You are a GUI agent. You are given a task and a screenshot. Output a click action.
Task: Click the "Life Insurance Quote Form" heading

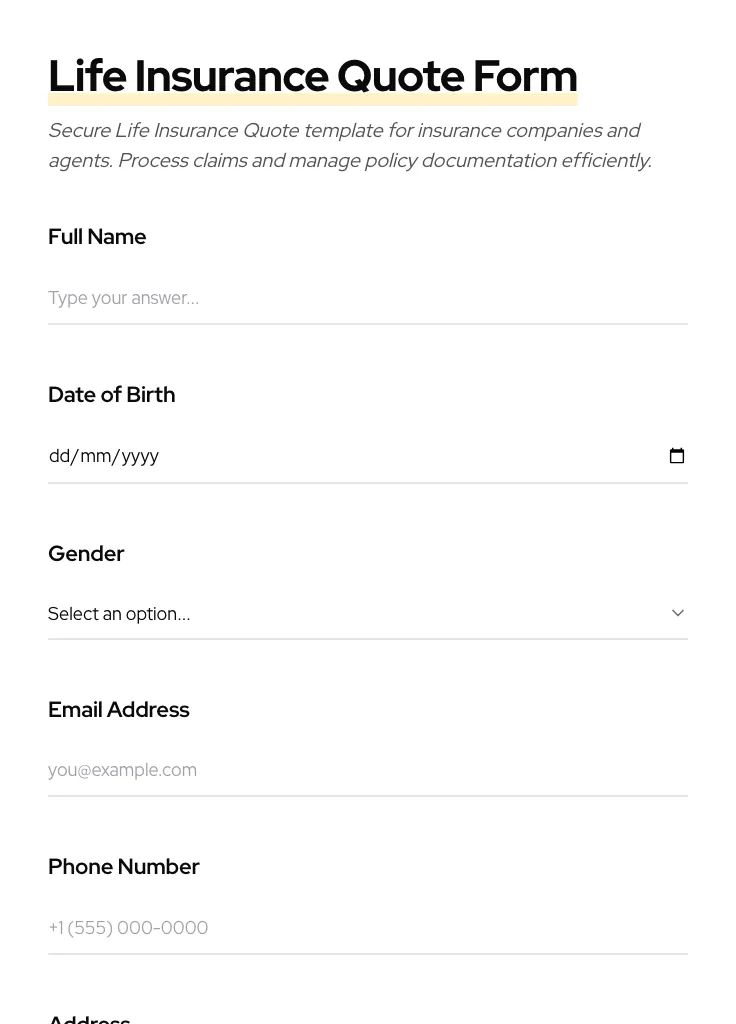click(x=312, y=77)
